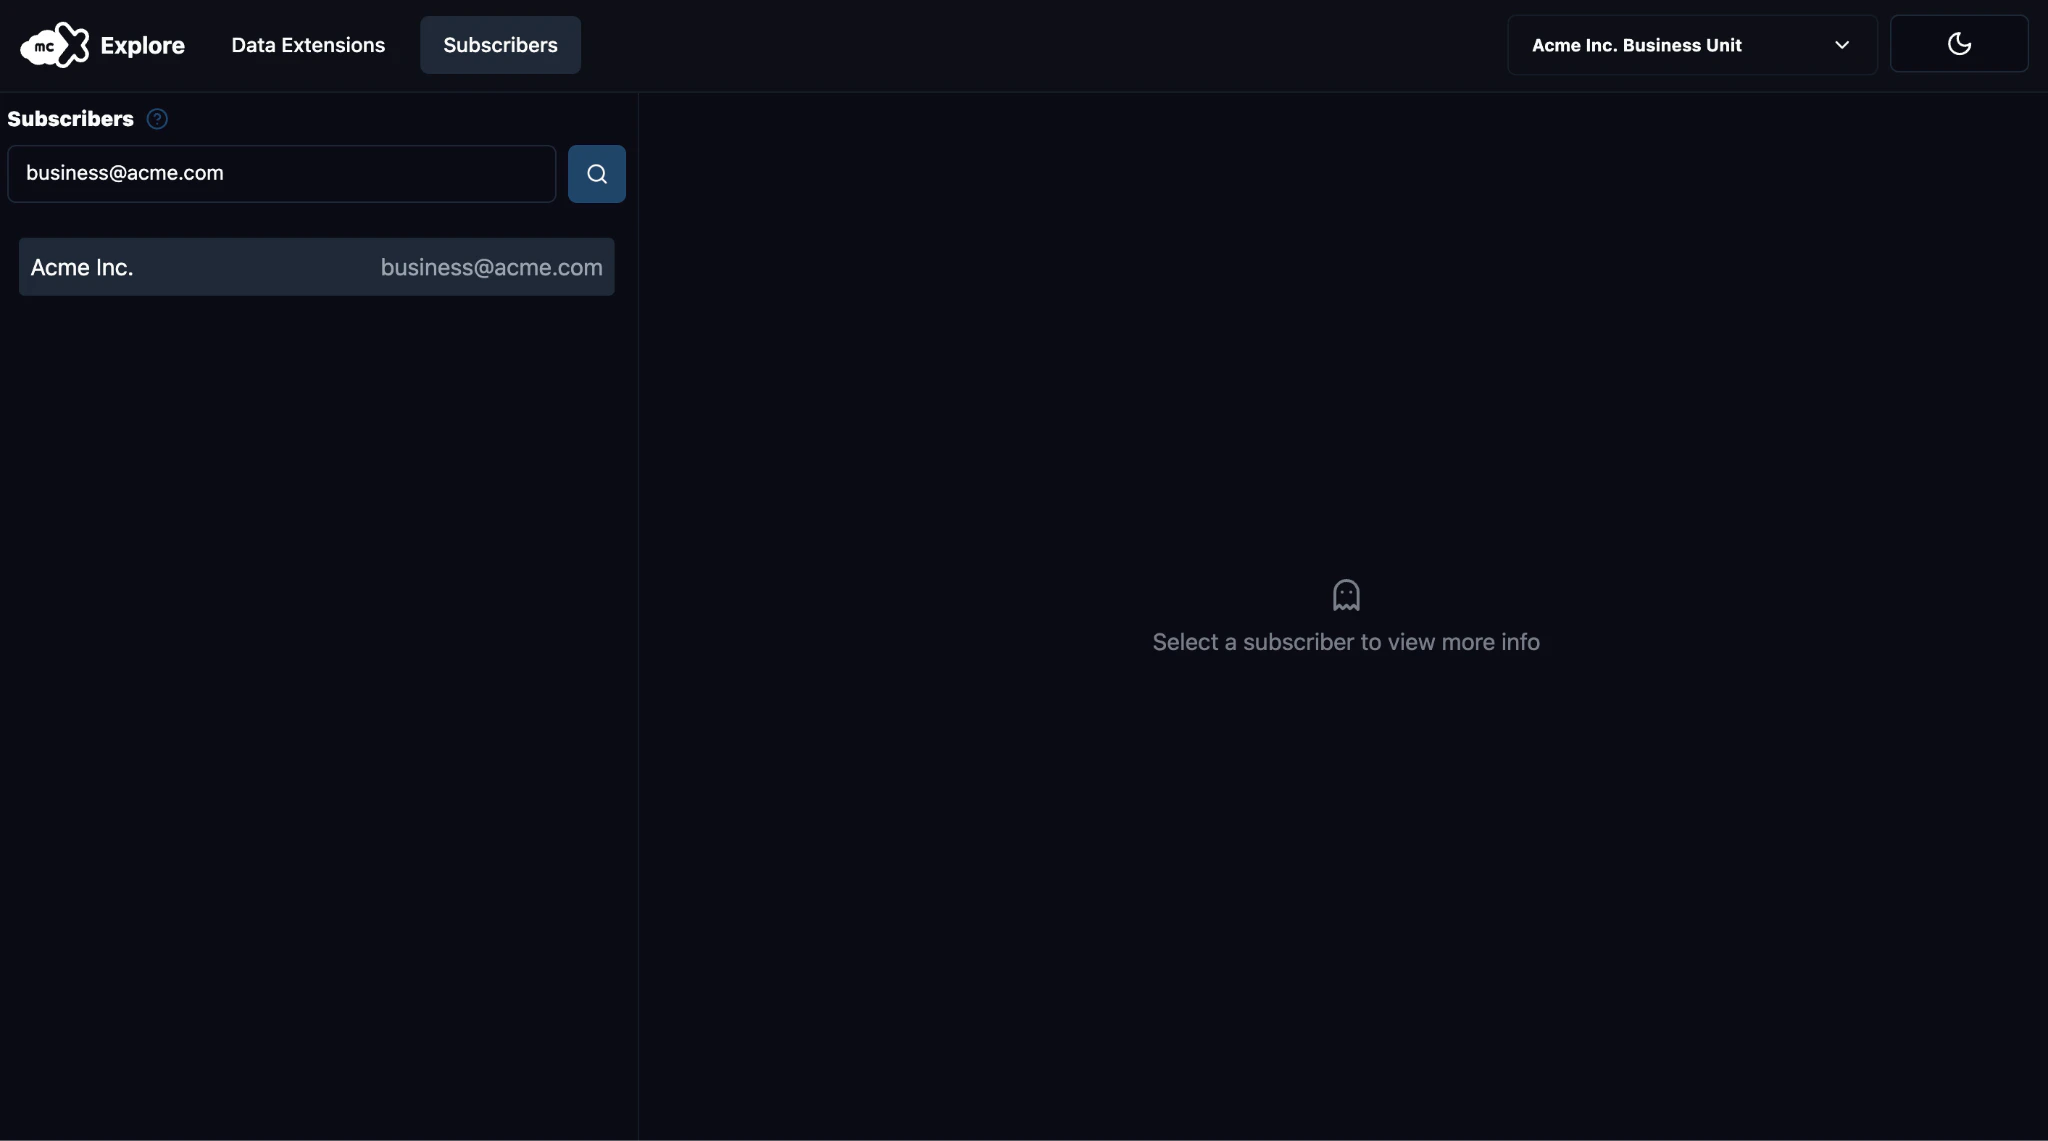Click the Subscribers panel heading
The height and width of the screenshot is (1141, 2048).
[70, 119]
